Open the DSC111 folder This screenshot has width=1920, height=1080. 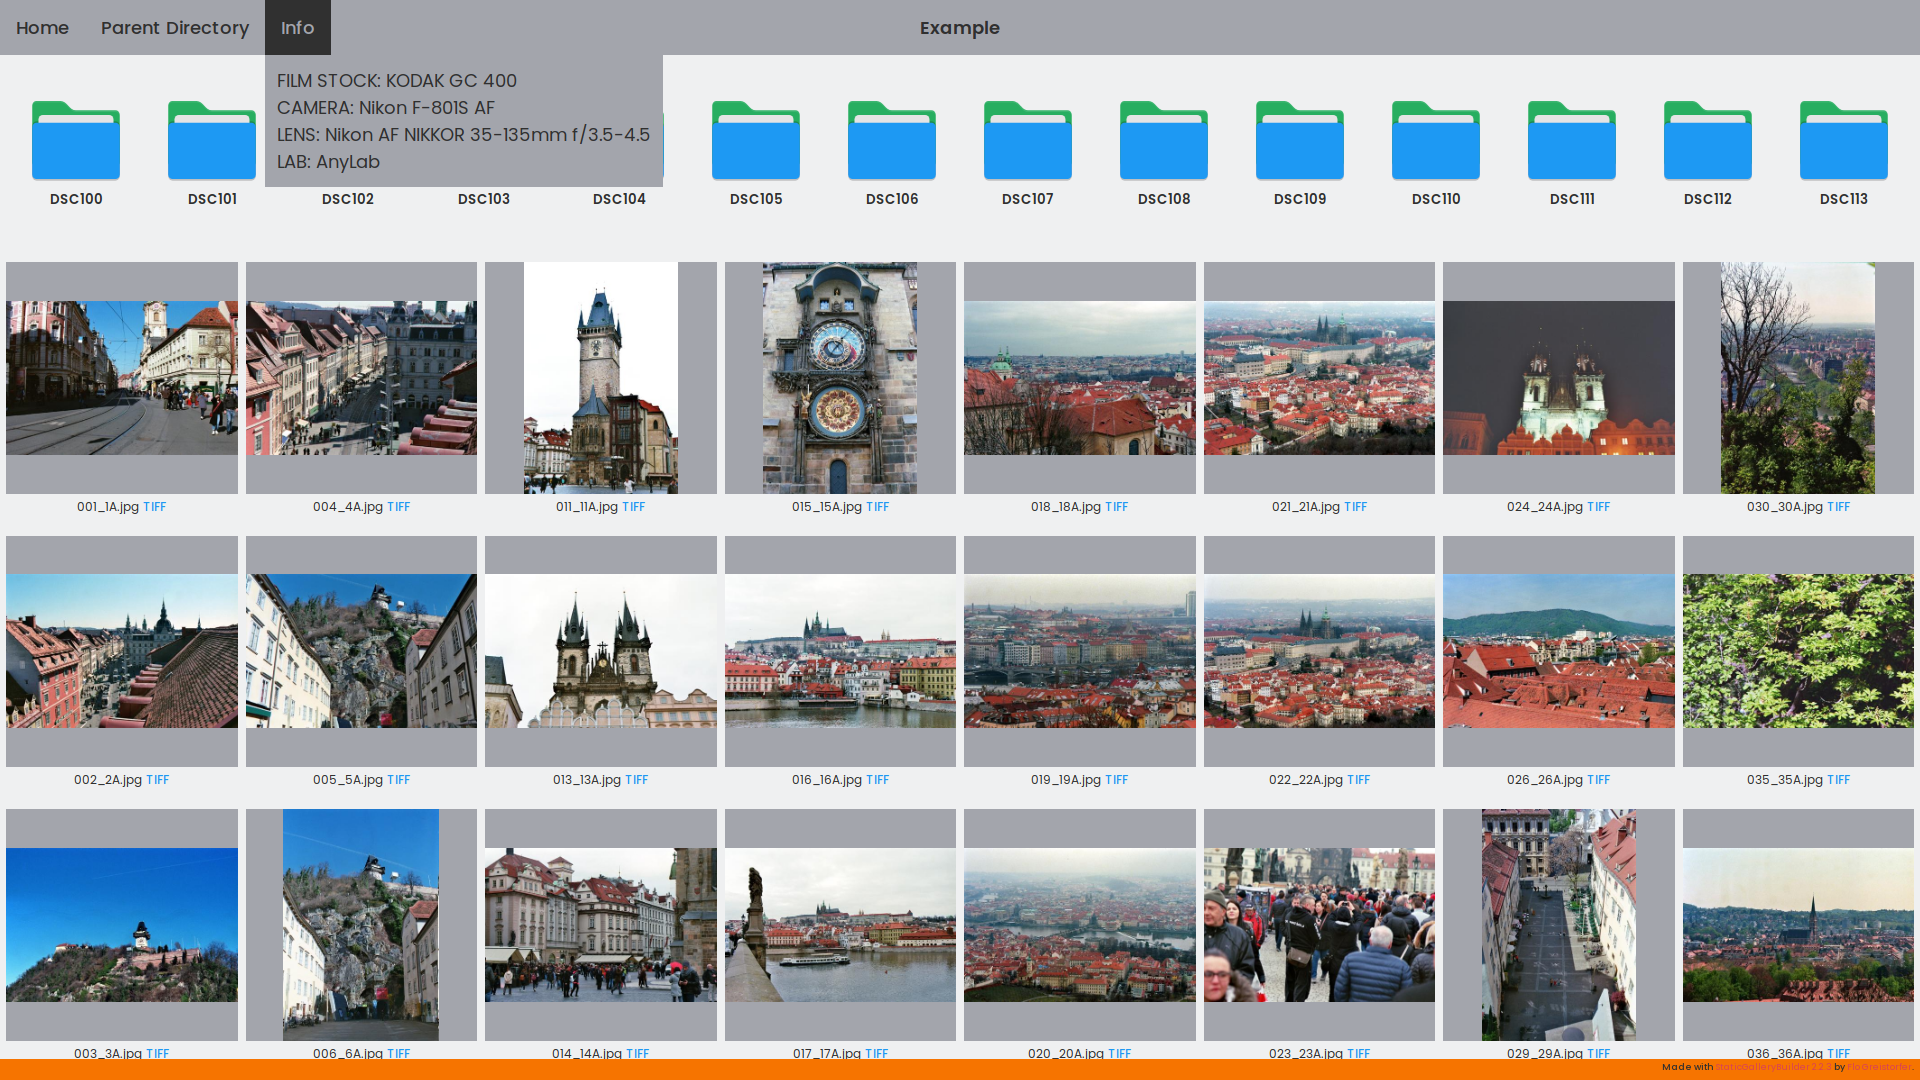click(x=1572, y=142)
